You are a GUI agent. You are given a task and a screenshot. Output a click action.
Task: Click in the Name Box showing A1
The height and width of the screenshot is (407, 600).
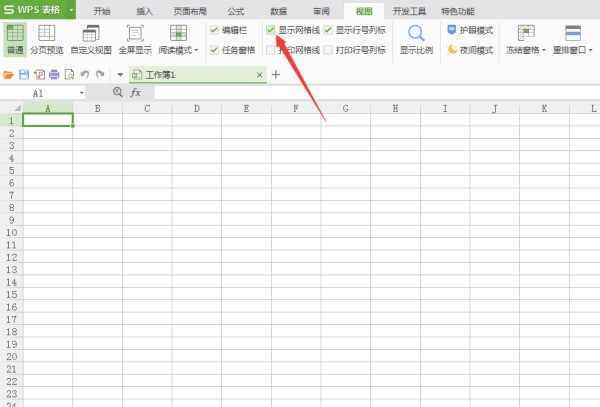click(38, 93)
